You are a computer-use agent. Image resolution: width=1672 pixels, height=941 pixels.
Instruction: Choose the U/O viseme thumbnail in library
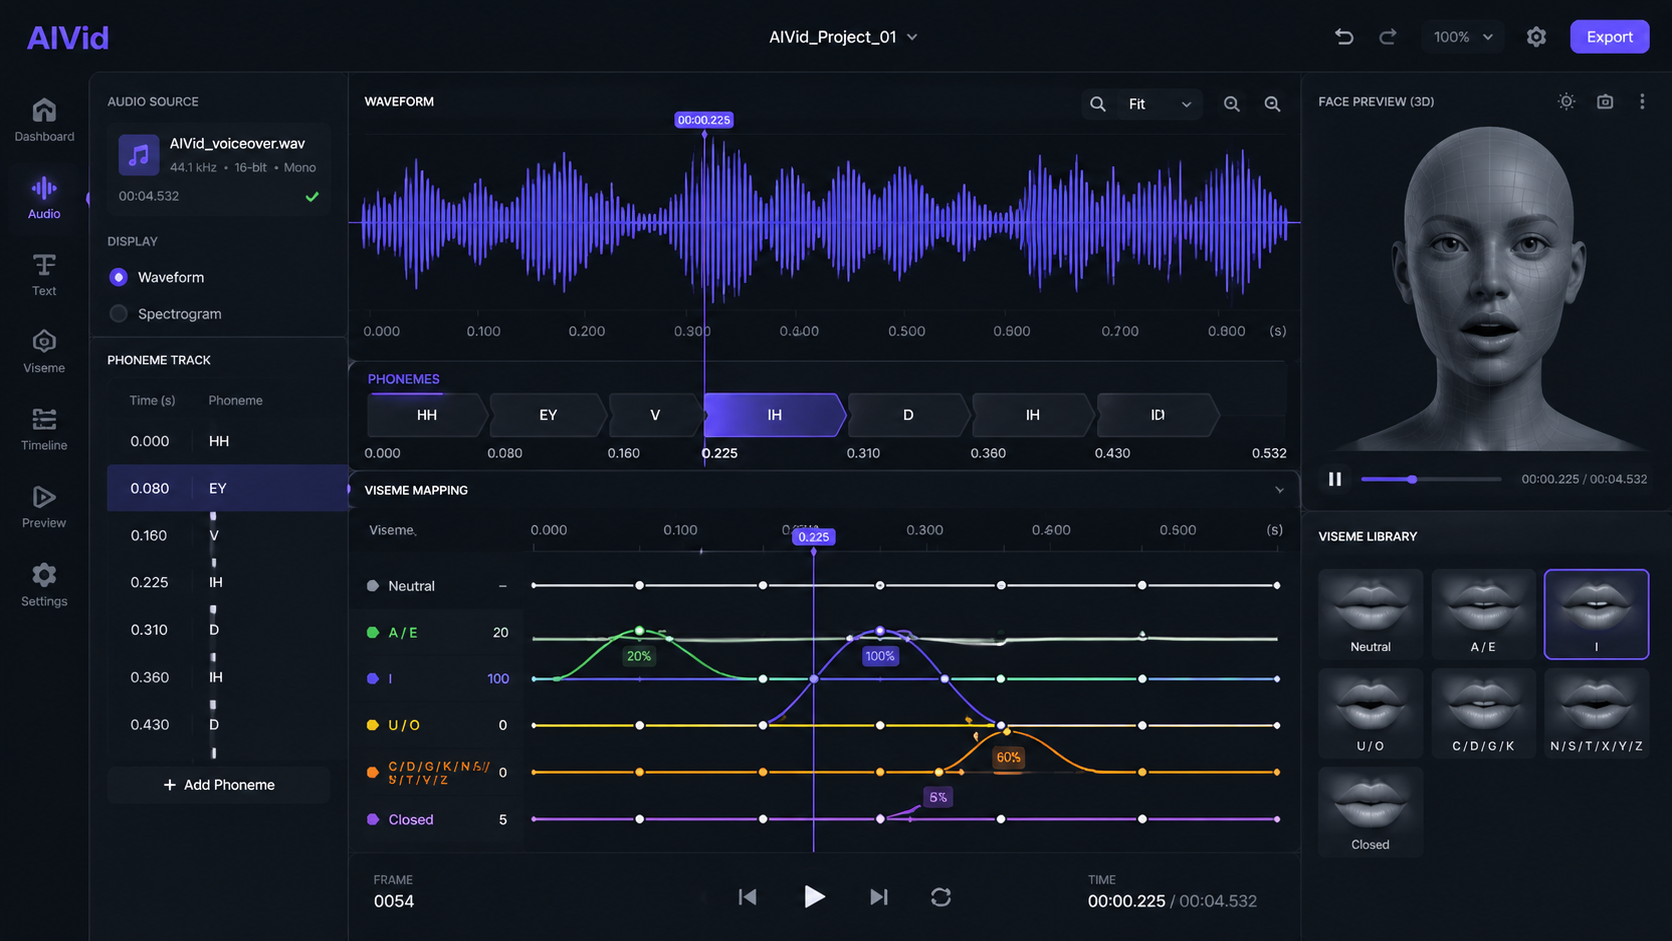click(1370, 713)
